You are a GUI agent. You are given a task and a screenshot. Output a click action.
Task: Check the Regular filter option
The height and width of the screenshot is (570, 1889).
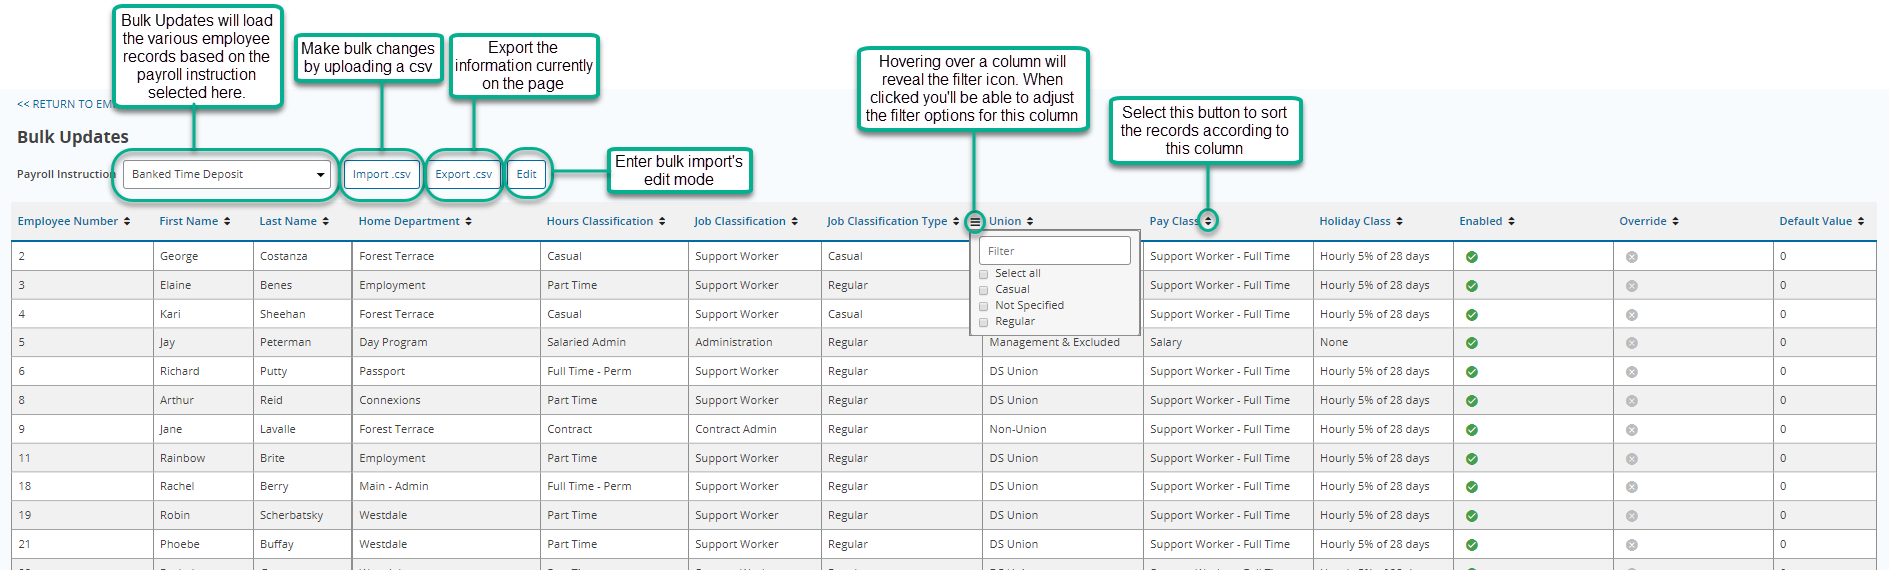tap(984, 322)
